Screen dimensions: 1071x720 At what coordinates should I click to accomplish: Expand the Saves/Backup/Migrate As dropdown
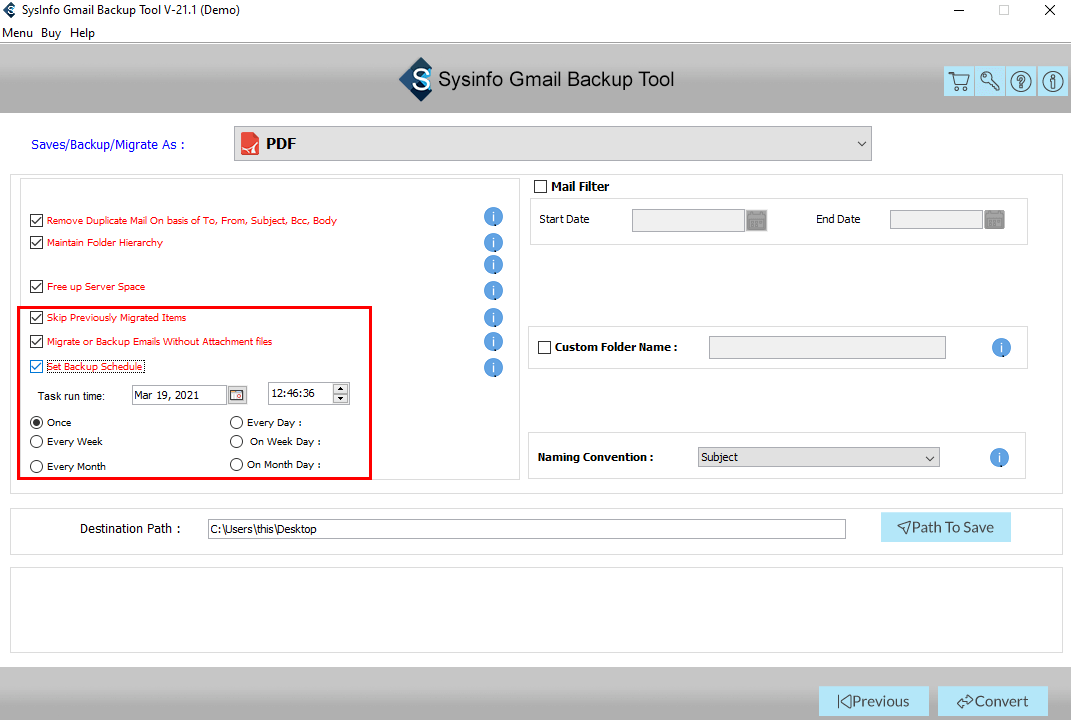553,143
